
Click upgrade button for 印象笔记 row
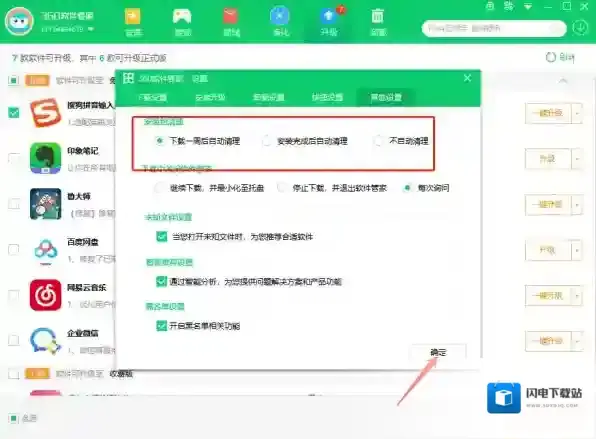coord(548,158)
